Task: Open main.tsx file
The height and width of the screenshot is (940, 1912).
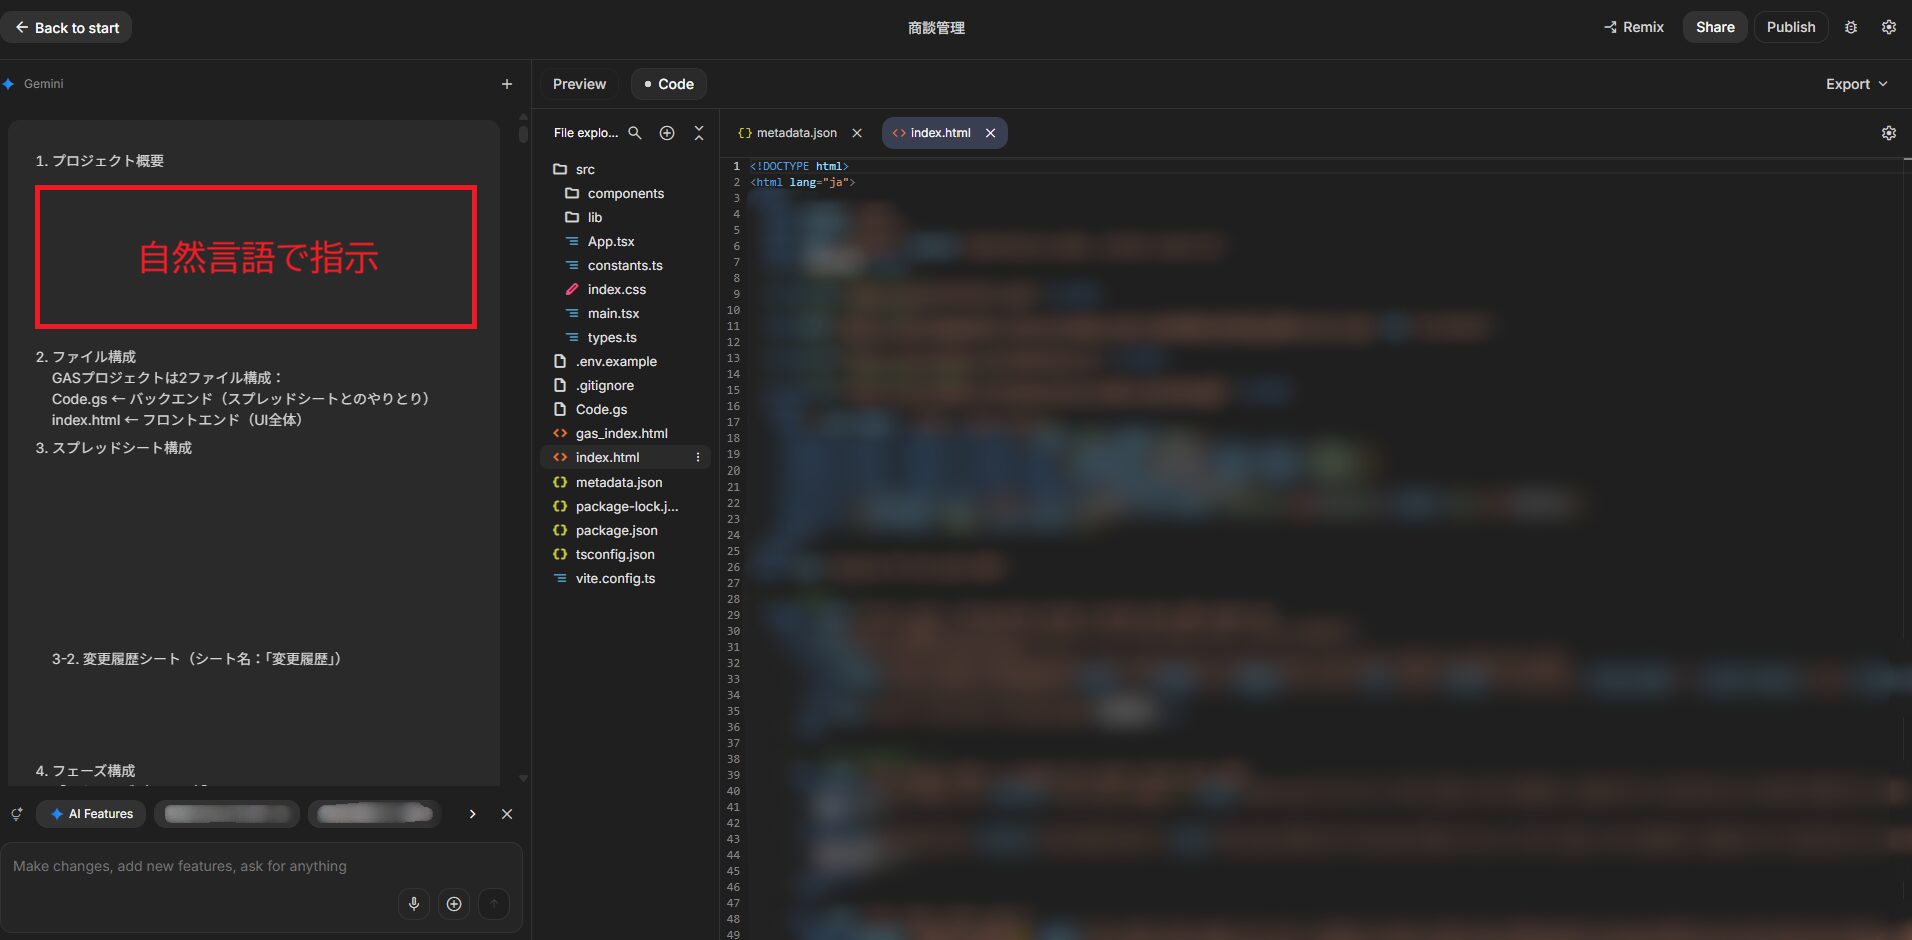Action: (625, 313)
